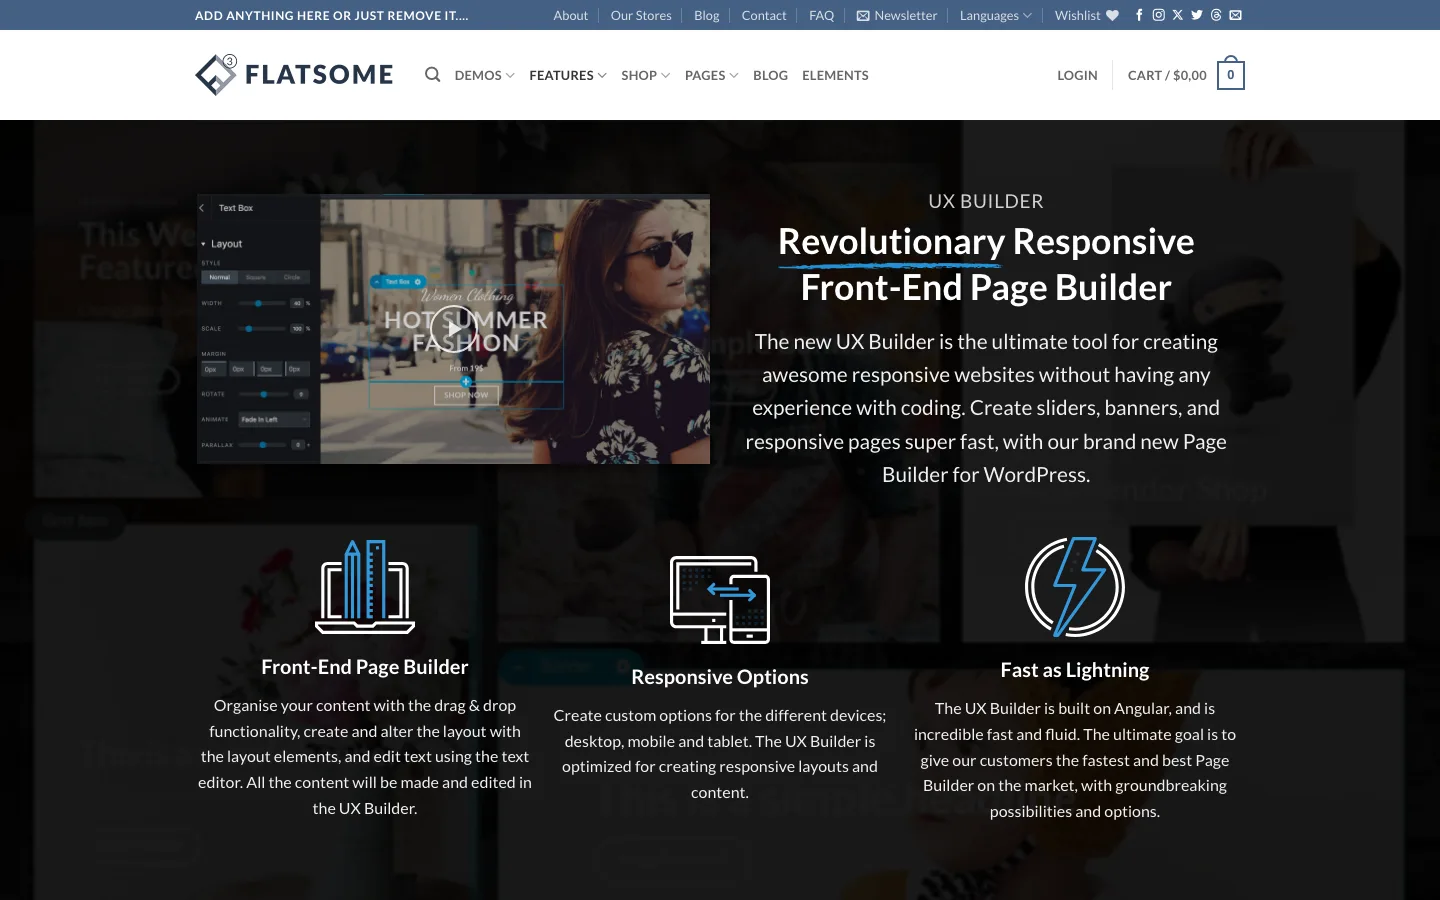Expand the Demos menu
Image resolution: width=1440 pixels, height=900 pixels.
pos(484,75)
